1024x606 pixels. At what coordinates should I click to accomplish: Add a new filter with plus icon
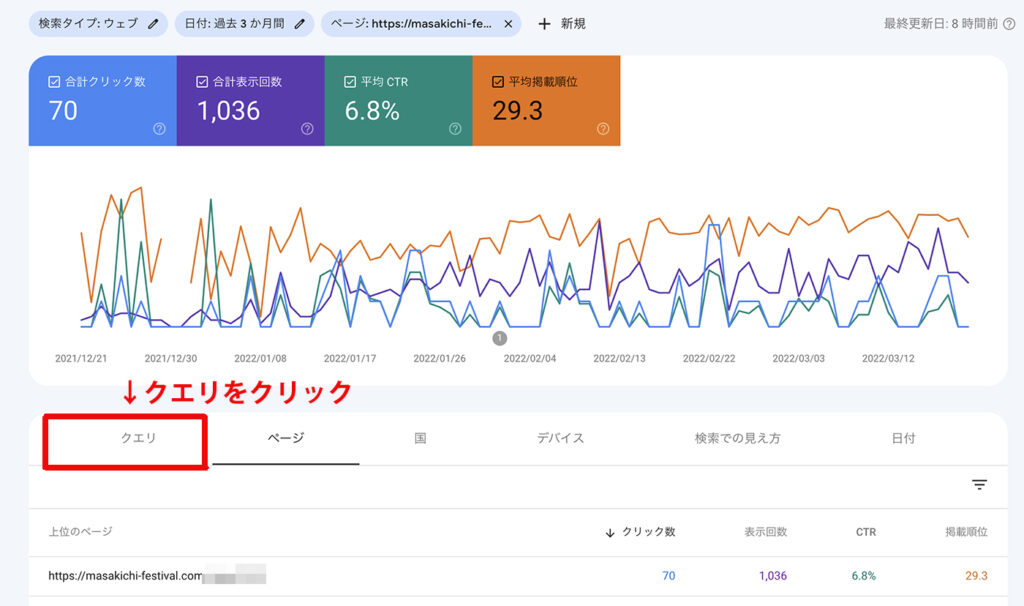(x=544, y=24)
